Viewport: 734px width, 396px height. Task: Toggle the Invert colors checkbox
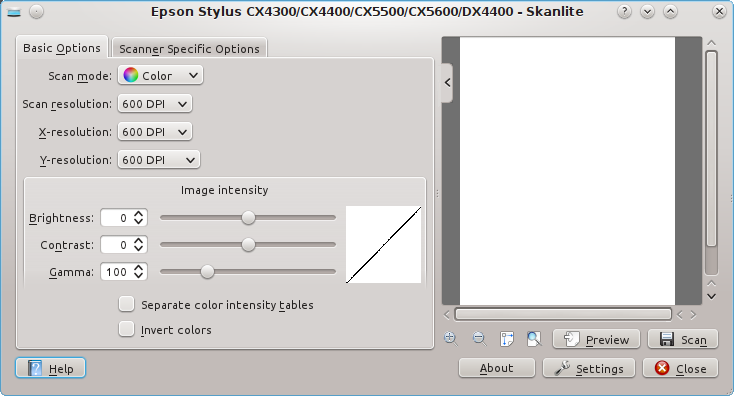(126, 329)
